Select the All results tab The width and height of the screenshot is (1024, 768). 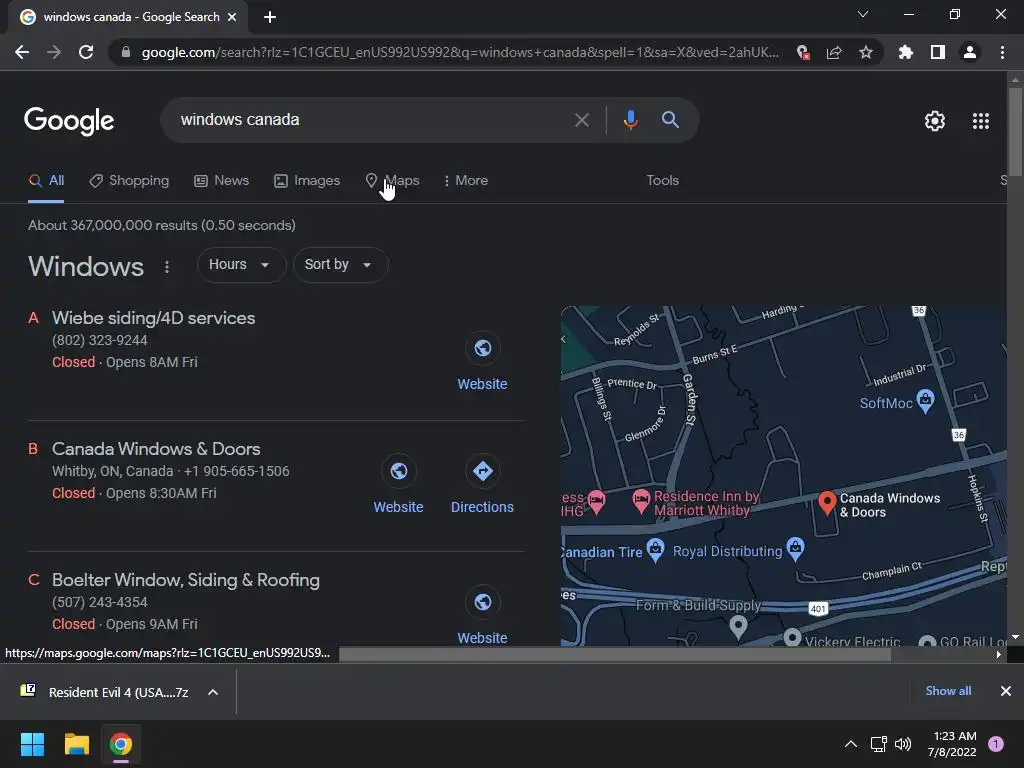[x=46, y=181]
